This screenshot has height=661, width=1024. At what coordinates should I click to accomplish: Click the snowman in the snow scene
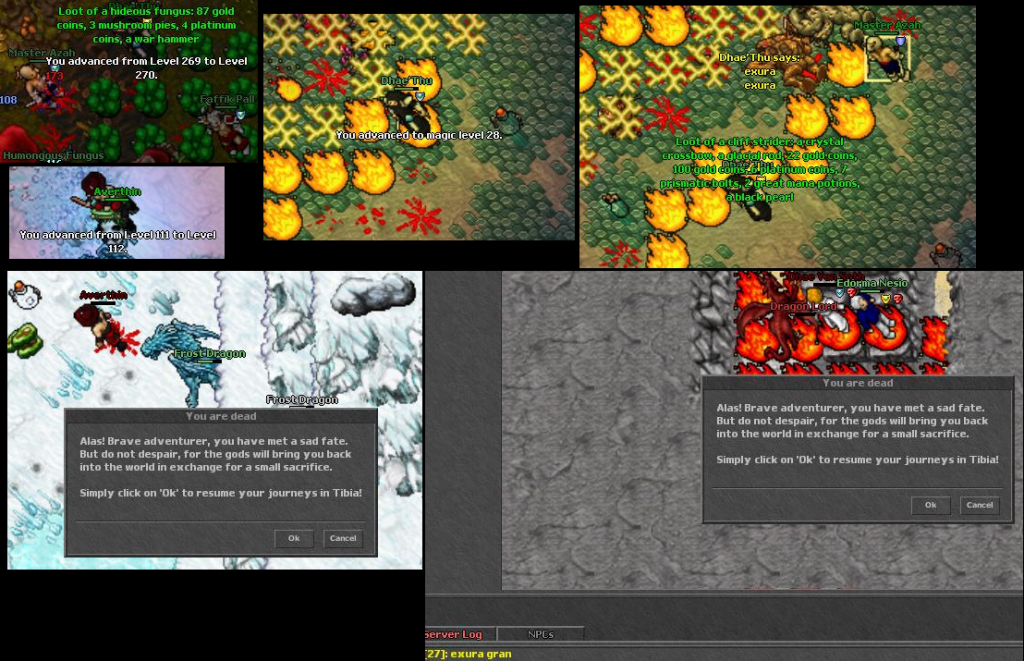(x=24, y=295)
